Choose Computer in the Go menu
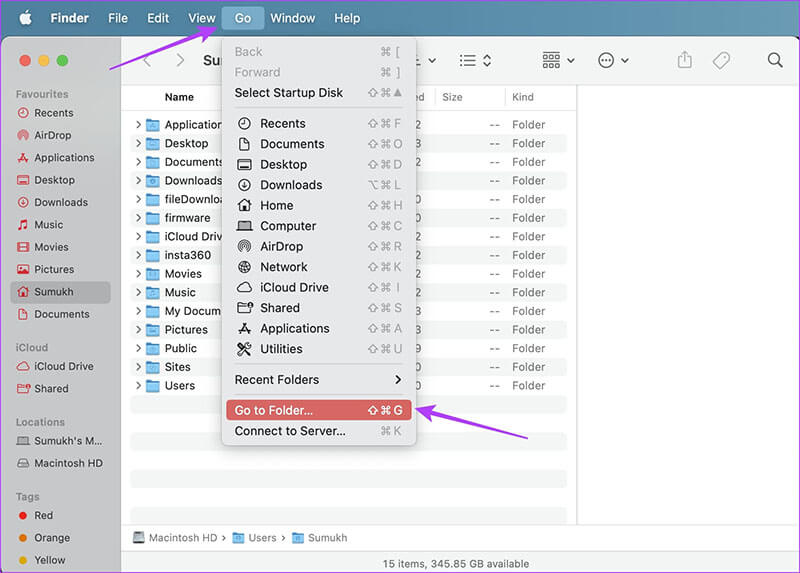This screenshot has height=573, width=800. click(x=319, y=226)
